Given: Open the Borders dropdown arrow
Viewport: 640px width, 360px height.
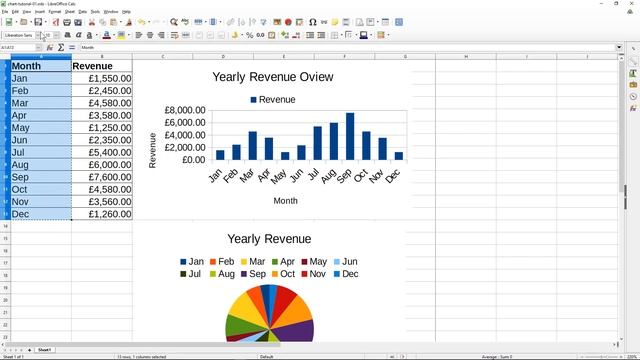Looking at the screenshot, I should pos(342,35).
